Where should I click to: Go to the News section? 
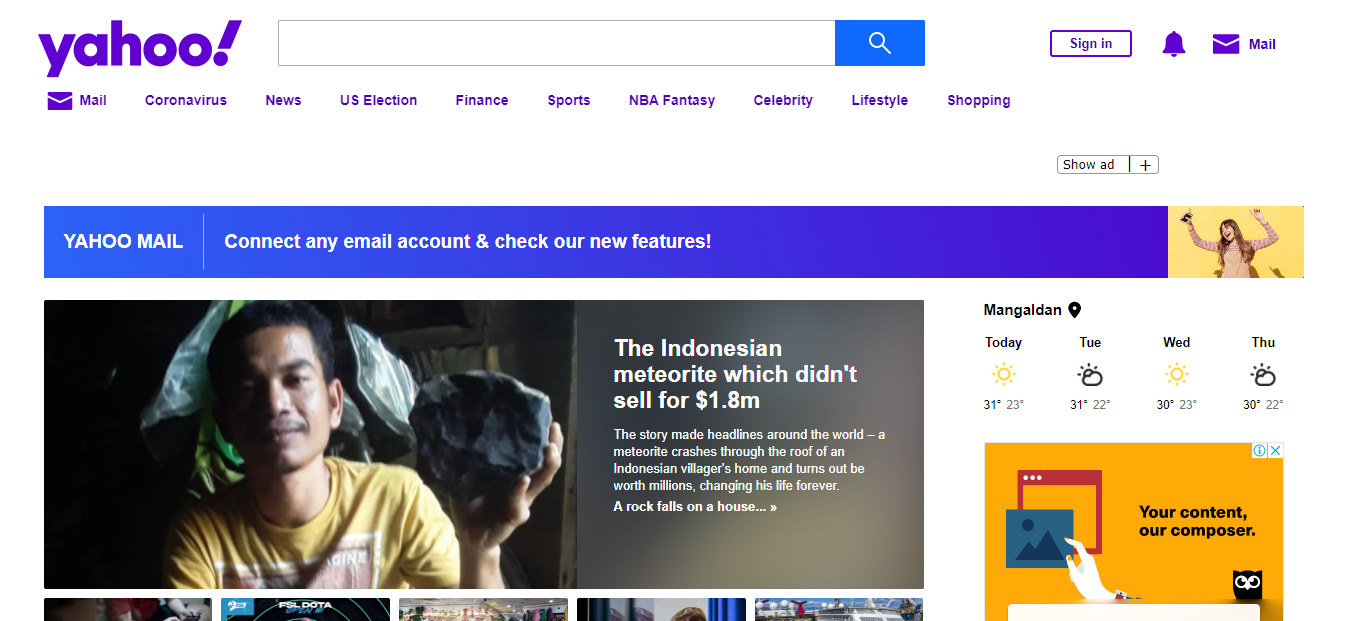[x=283, y=100]
